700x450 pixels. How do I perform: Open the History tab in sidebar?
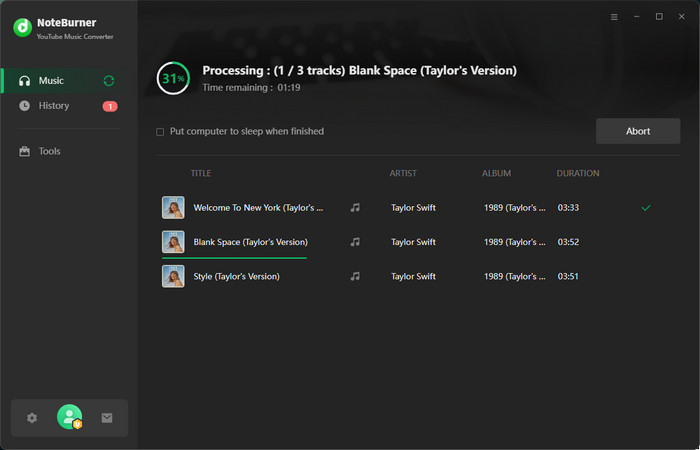53,106
